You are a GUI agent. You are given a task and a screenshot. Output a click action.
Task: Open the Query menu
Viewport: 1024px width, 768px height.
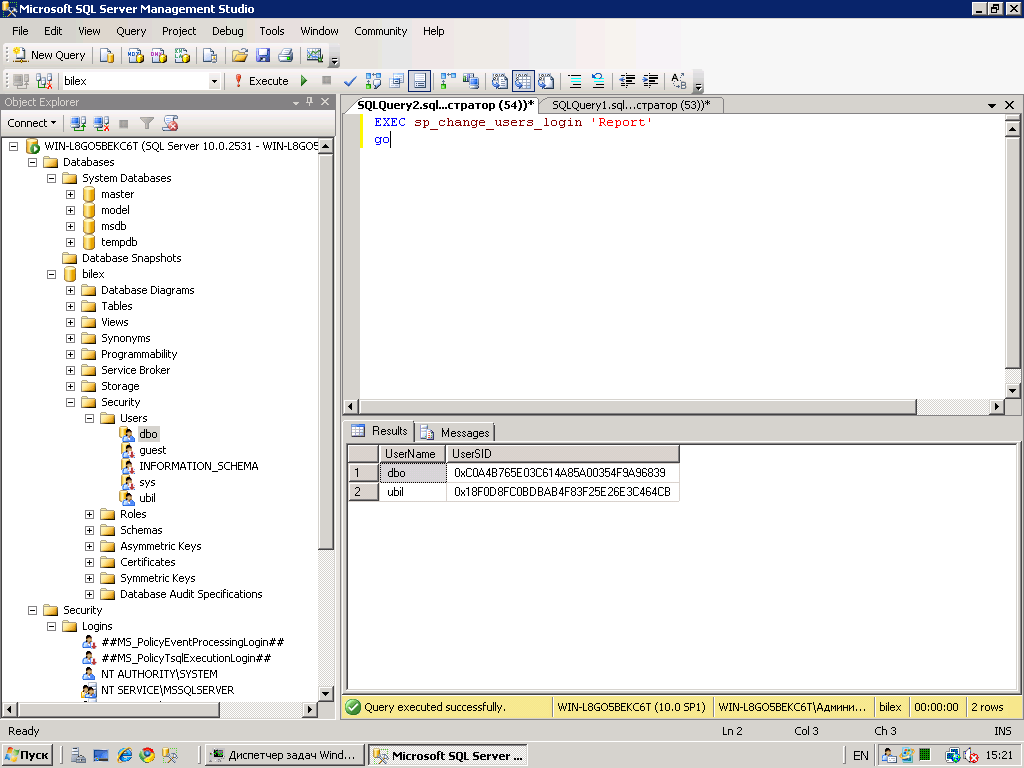(131, 31)
